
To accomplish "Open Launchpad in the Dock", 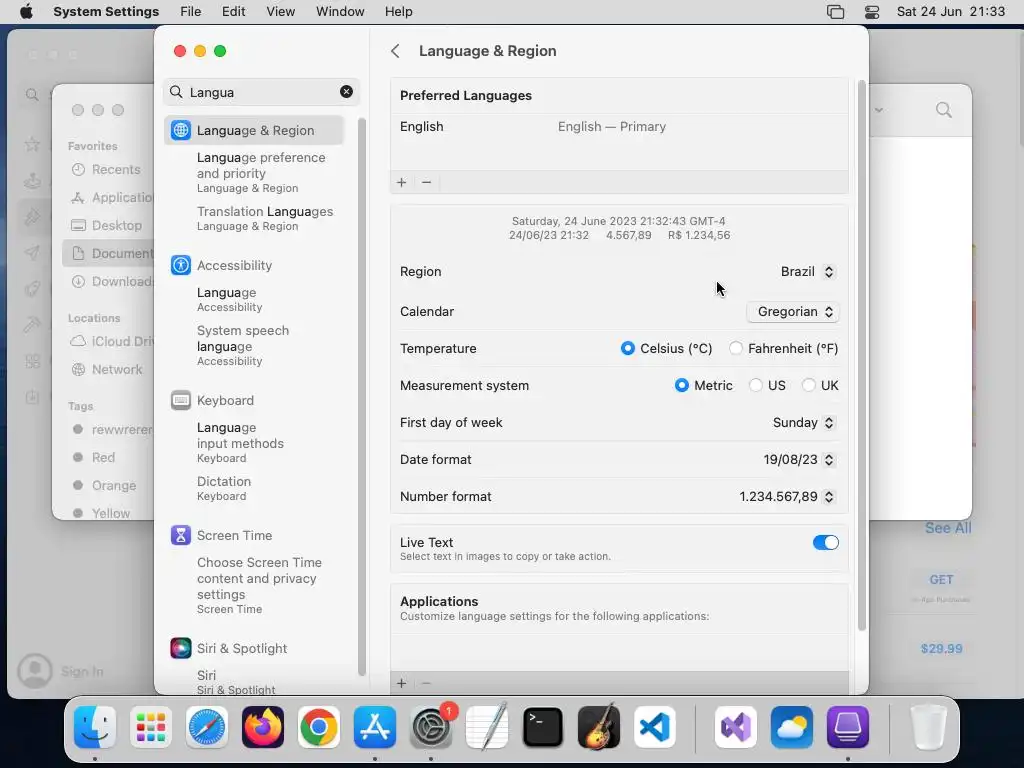I will click(x=151, y=727).
